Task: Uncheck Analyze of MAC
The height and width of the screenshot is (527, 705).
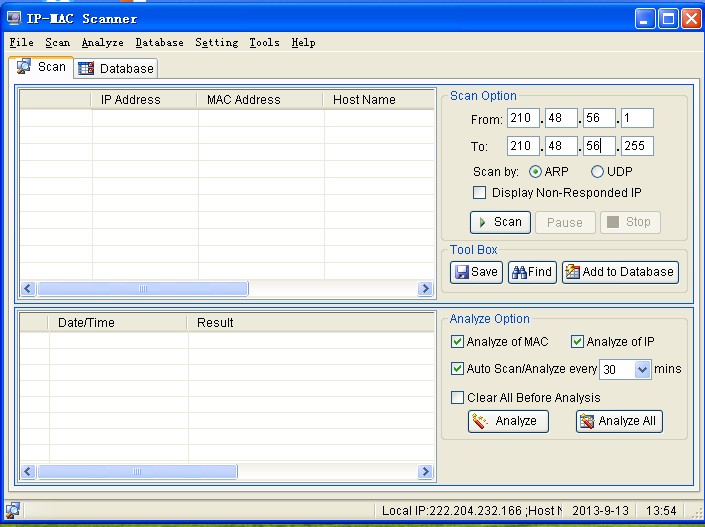Action: (x=457, y=342)
